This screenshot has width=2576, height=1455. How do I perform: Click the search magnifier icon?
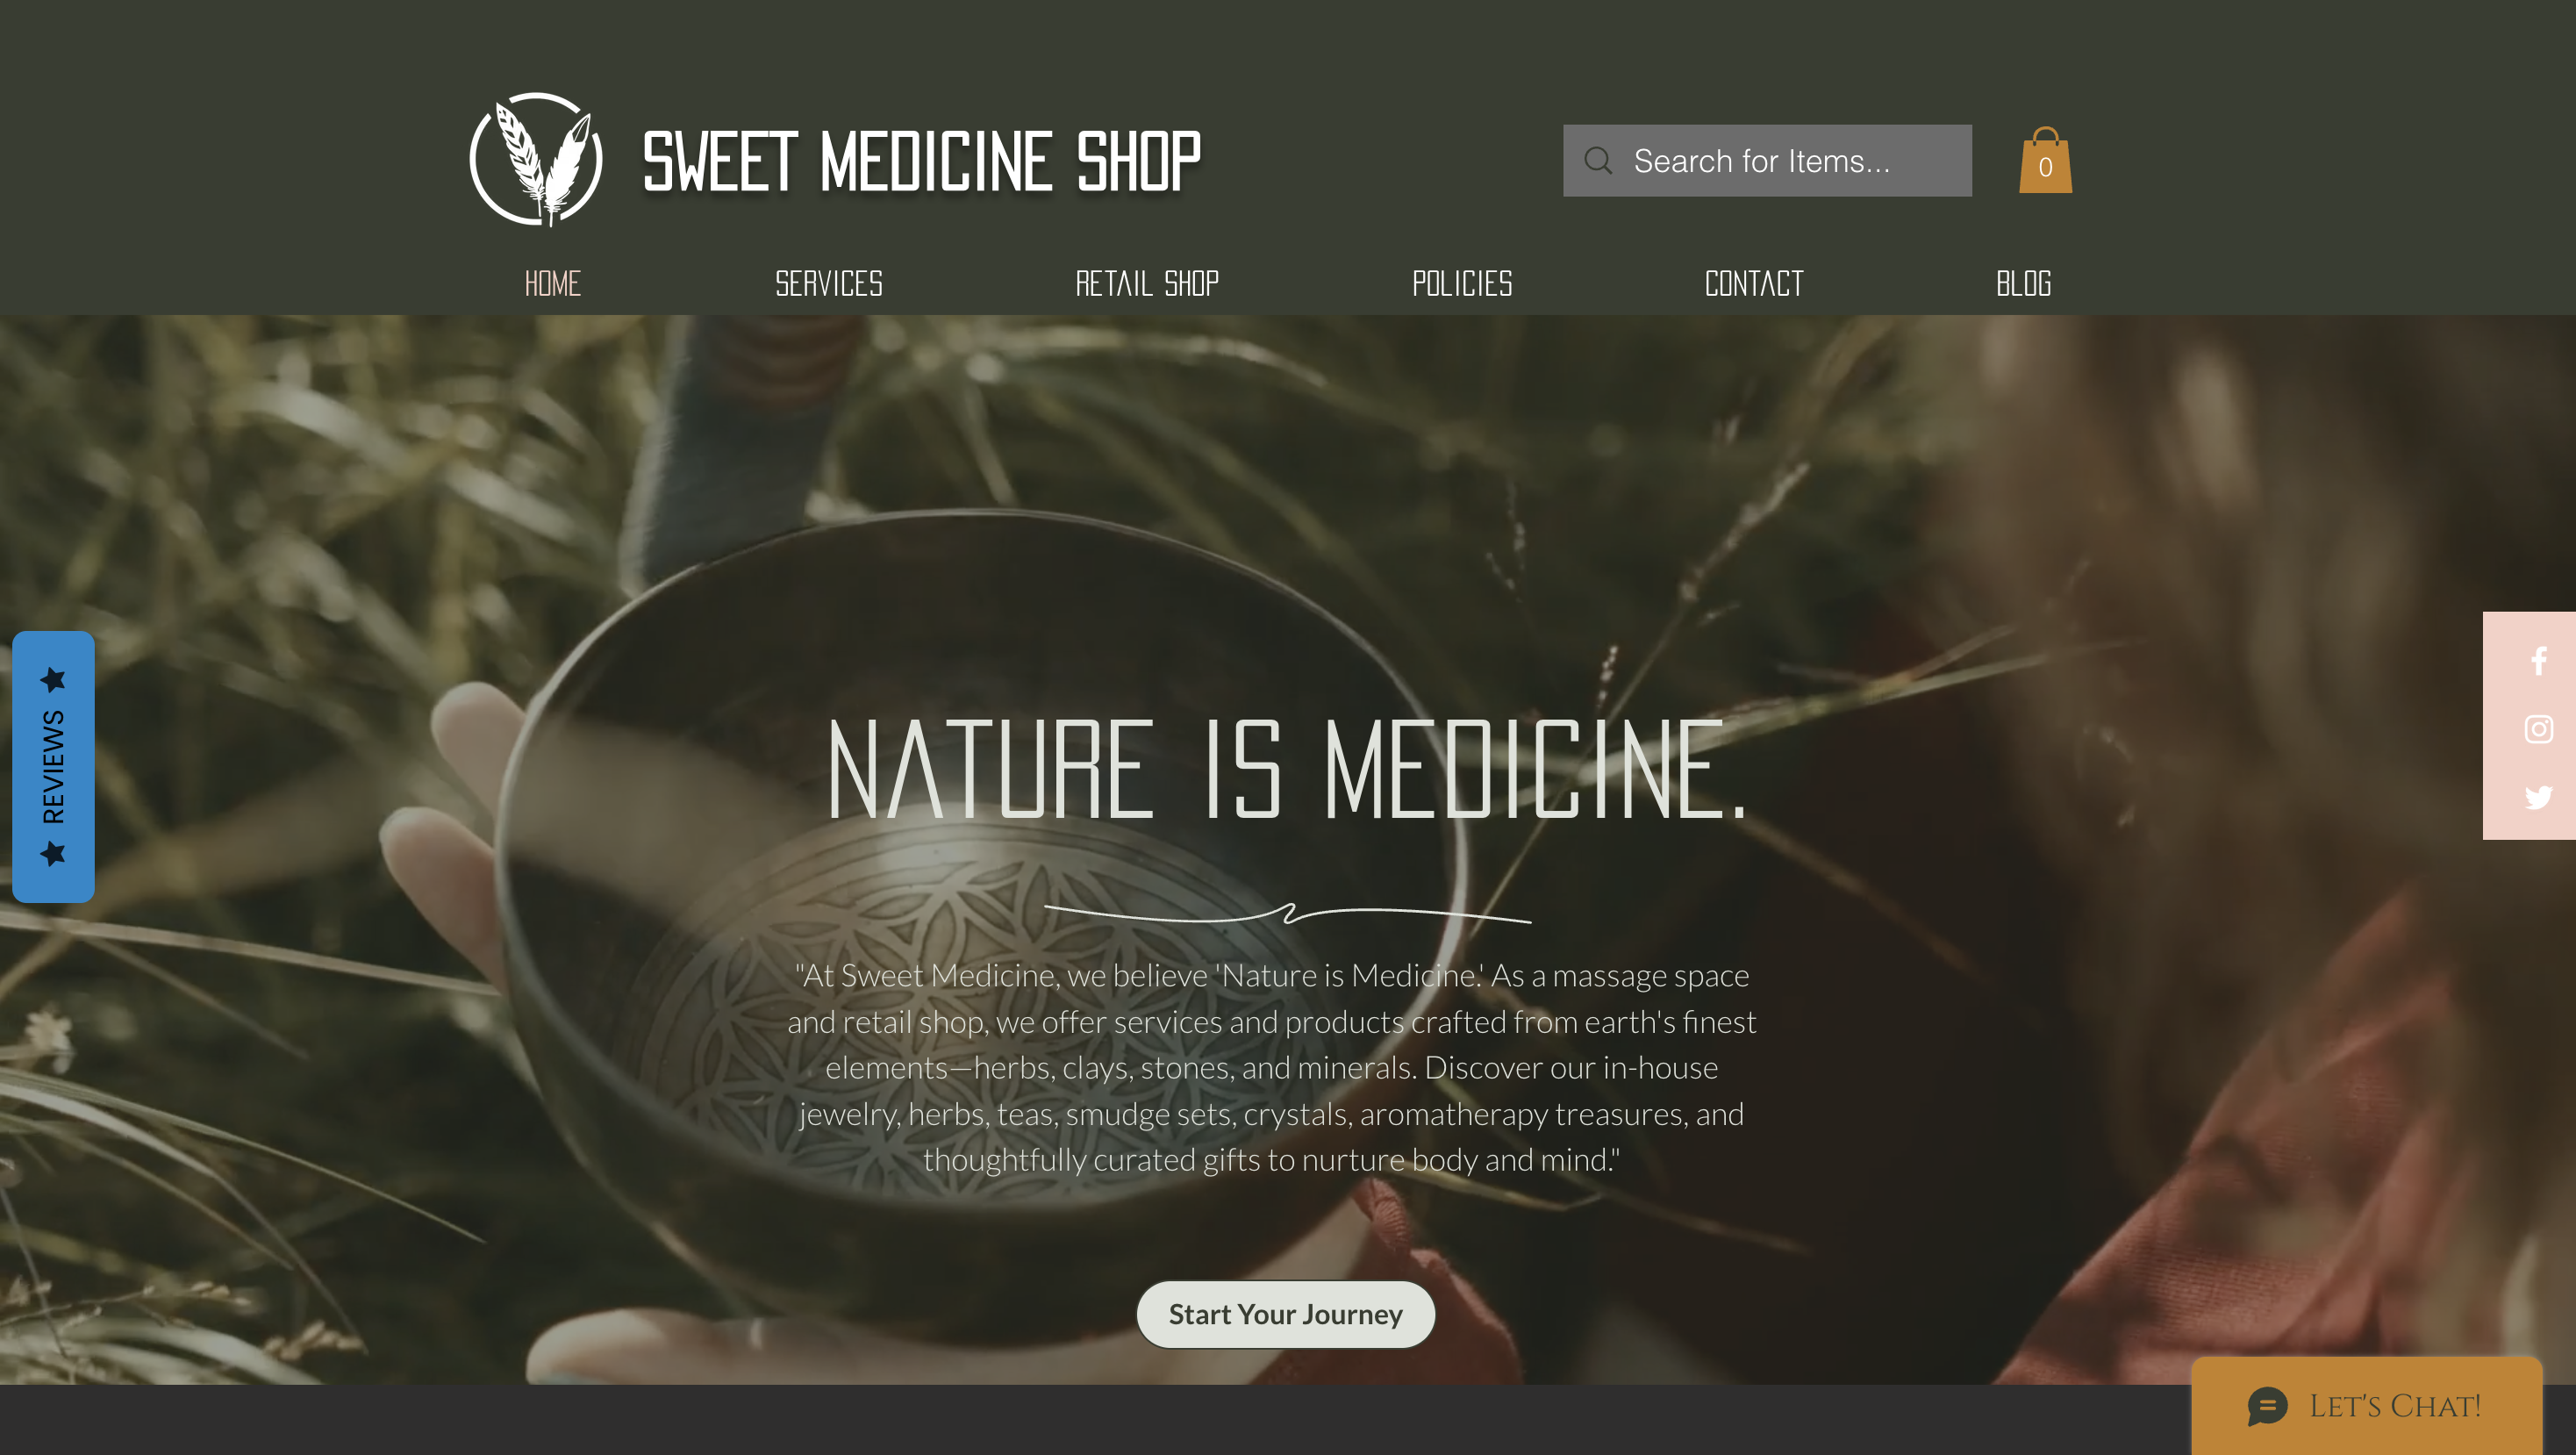[1598, 161]
